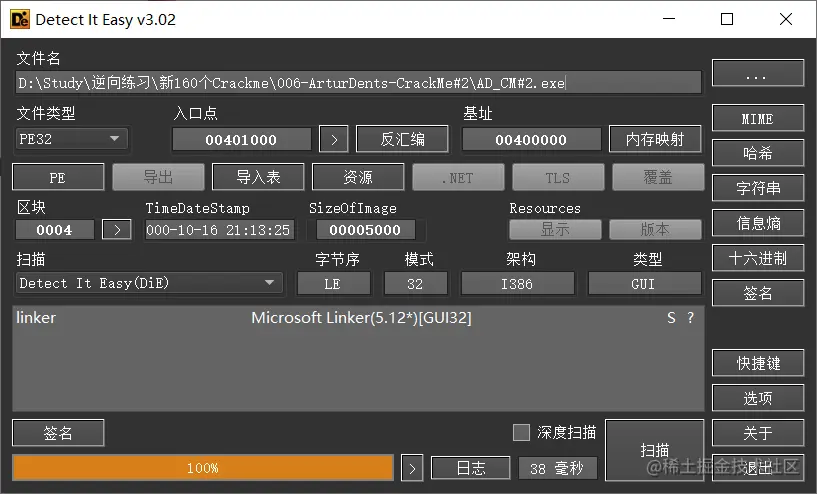This screenshot has height=494, width=817.
Task: Close the Detect It Easy window
Action: (x=786, y=19)
